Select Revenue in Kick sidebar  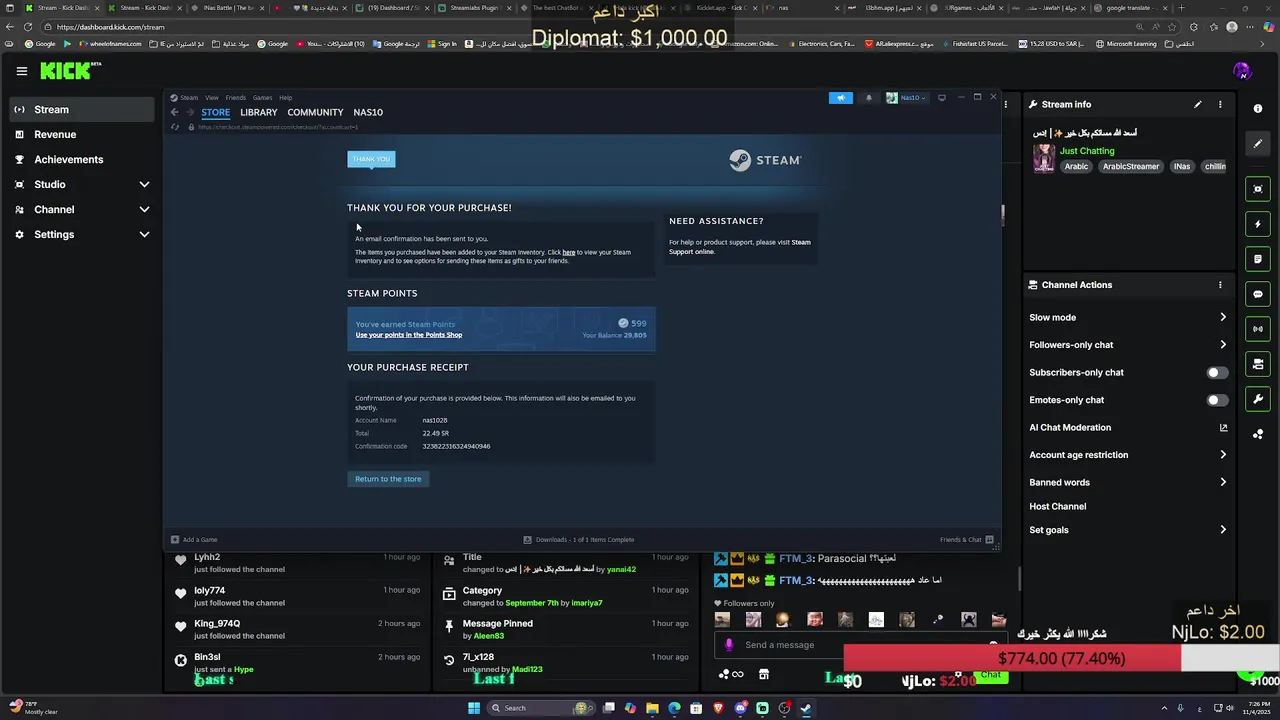(x=83, y=135)
